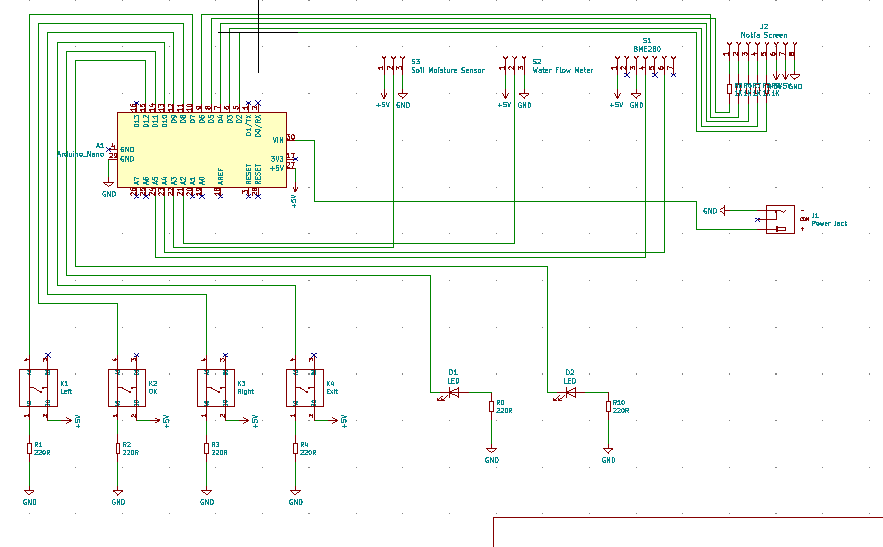883x547 pixels.
Task: Click the S1 BME280 sensor connector
Action: pyautogui.click(x=647, y=68)
